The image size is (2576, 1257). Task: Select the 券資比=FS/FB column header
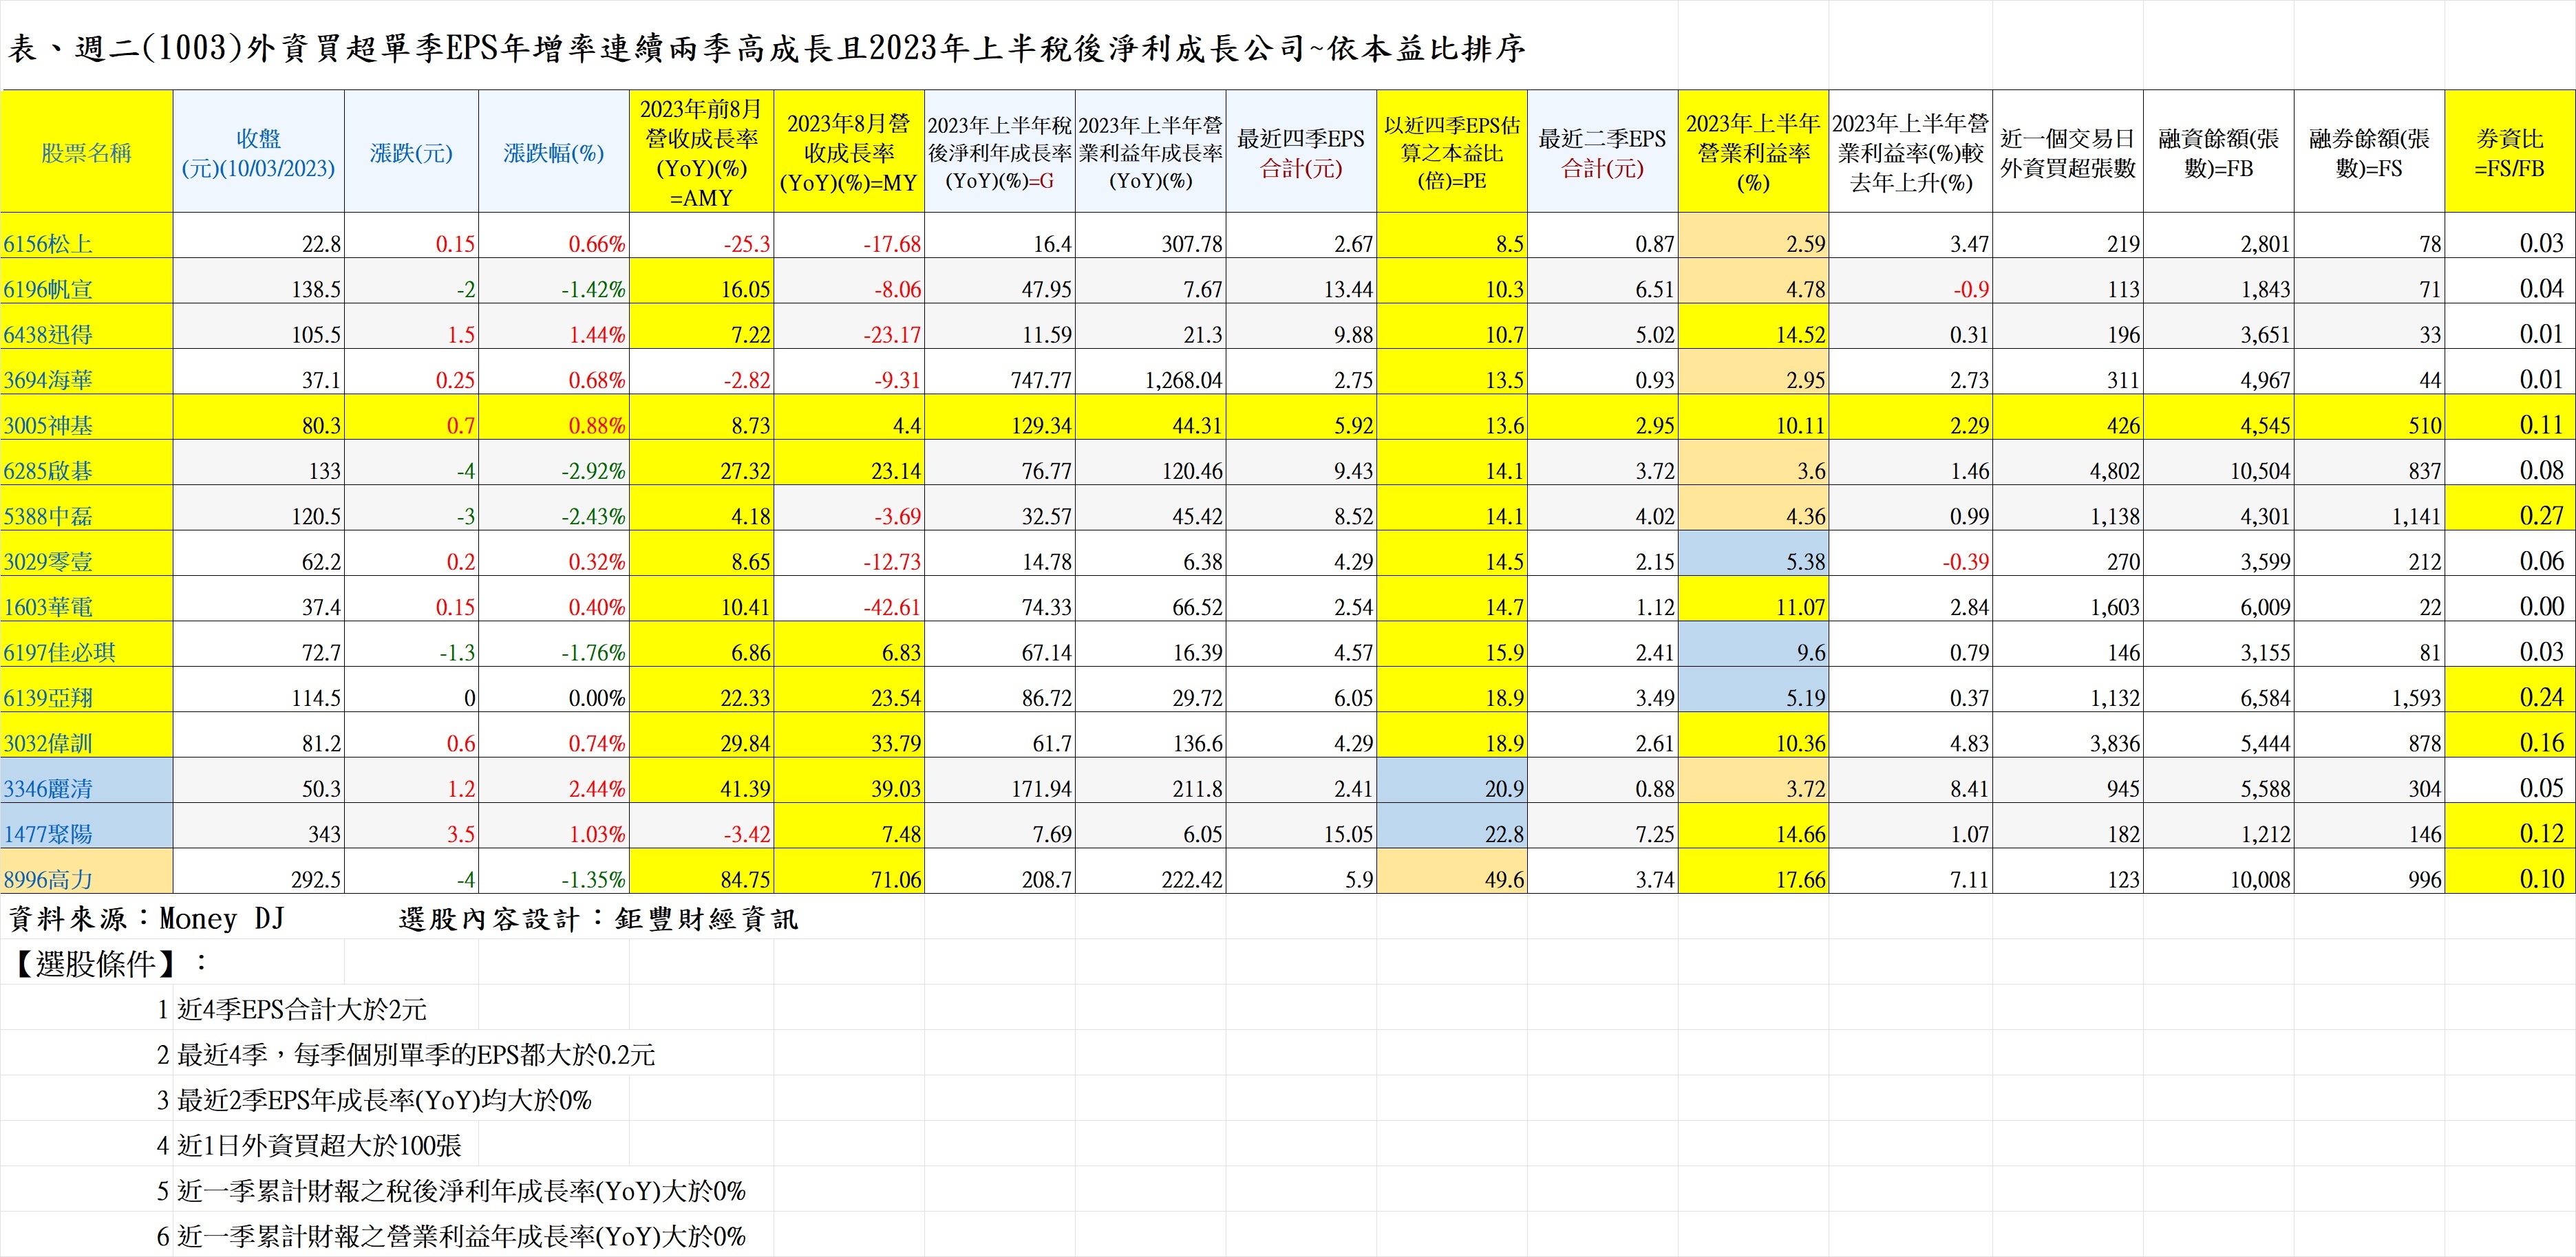pos(2509,153)
